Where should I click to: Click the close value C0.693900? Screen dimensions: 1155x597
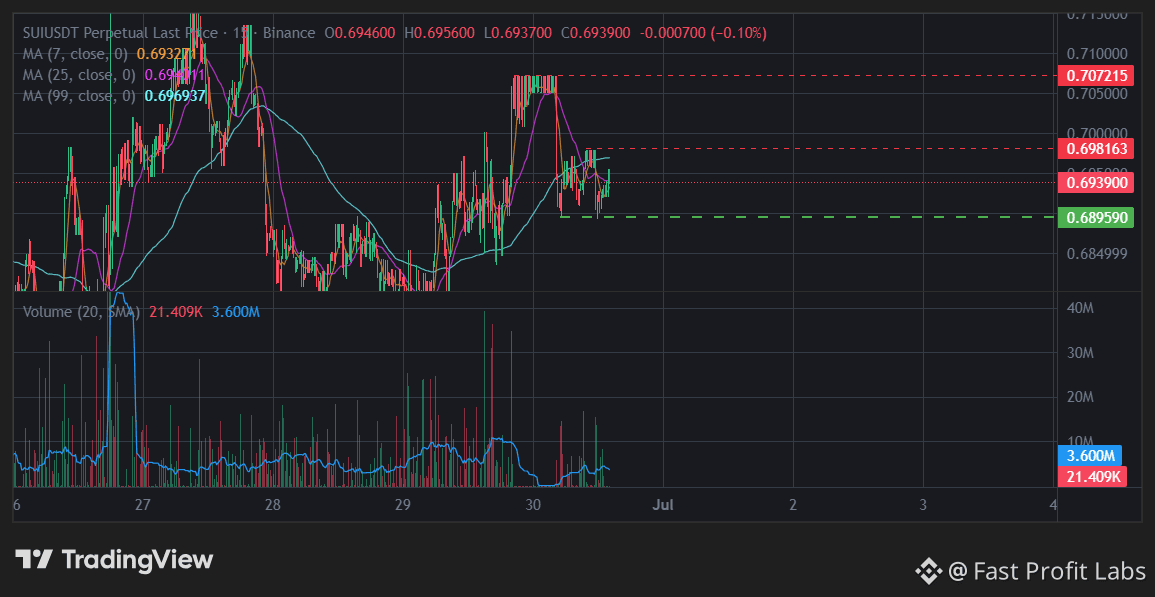tap(595, 33)
